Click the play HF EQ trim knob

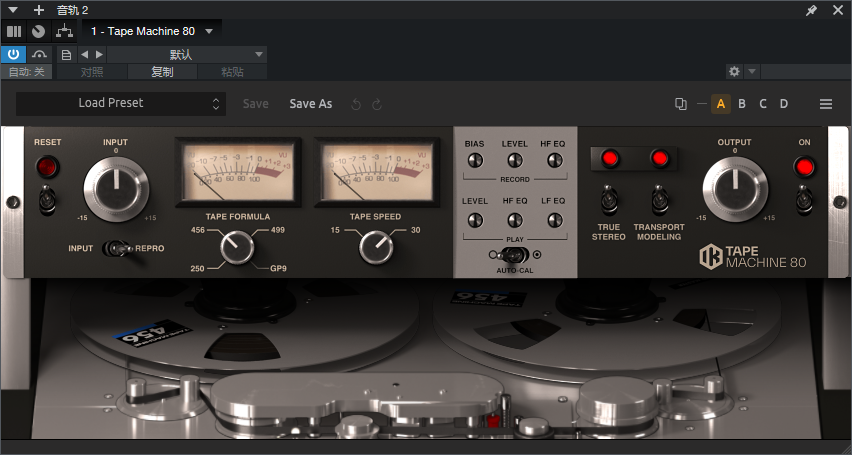515,220
